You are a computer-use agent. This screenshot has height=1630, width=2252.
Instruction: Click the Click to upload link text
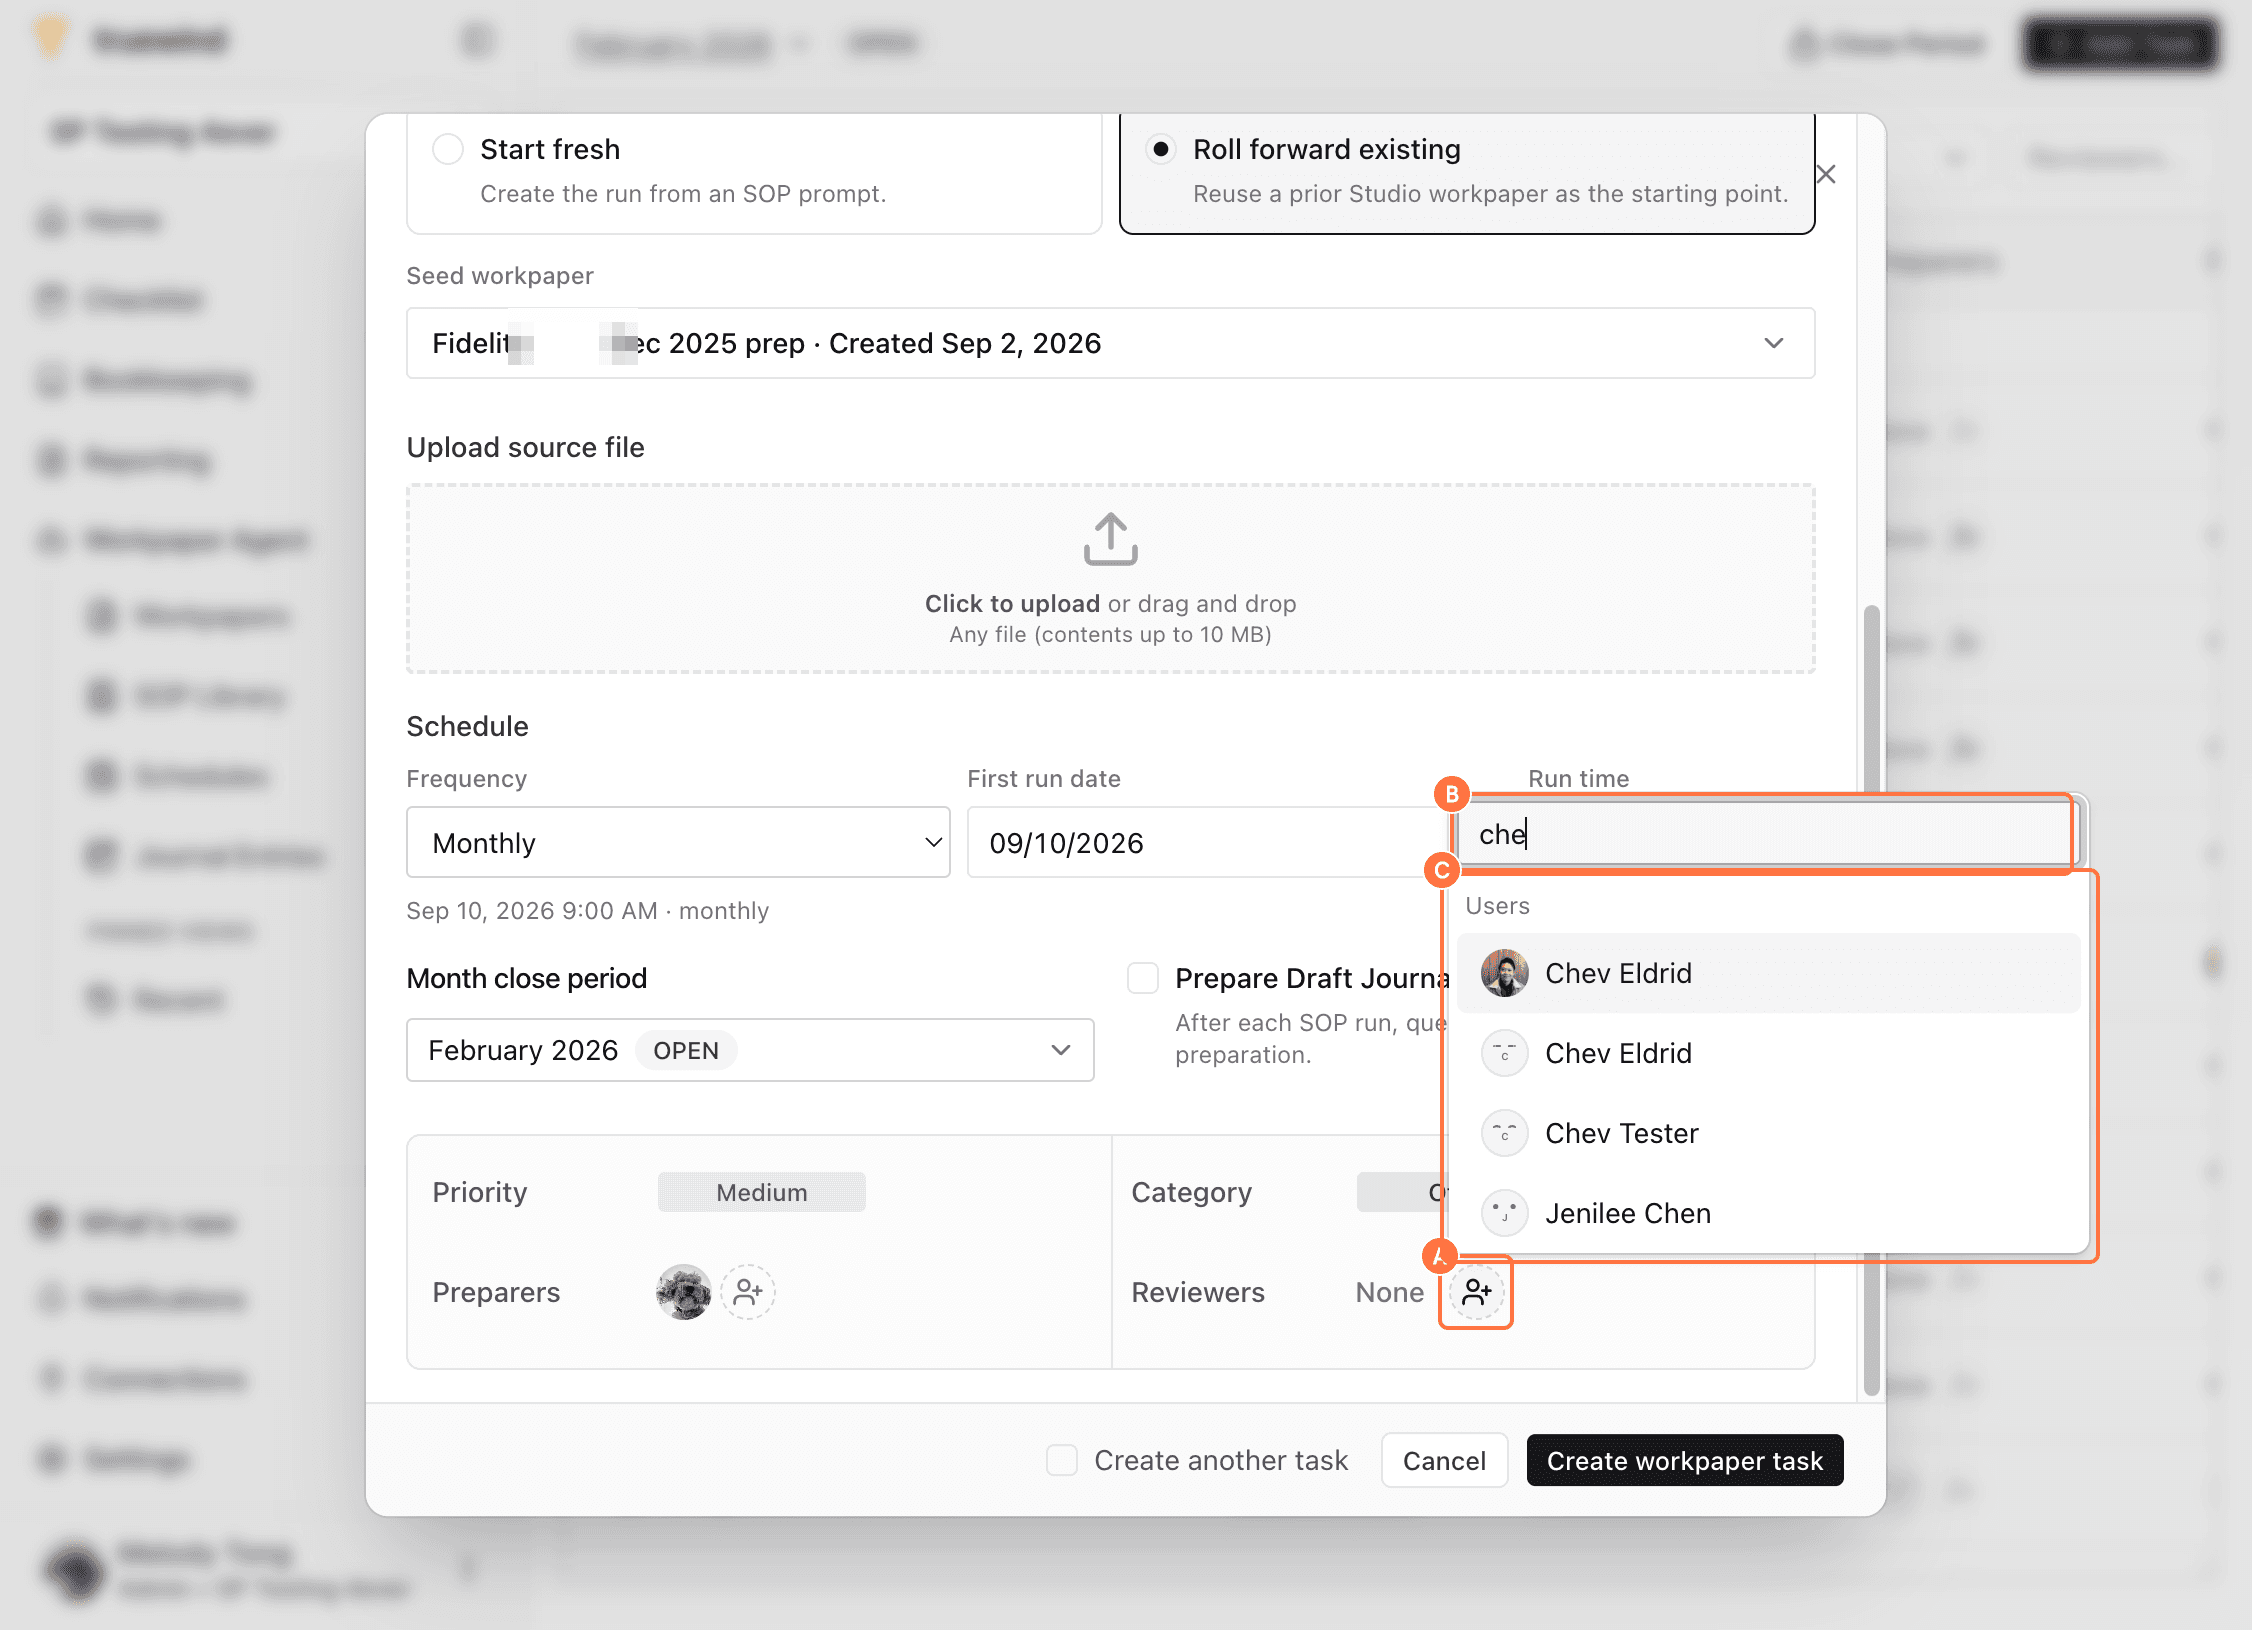coord(1012,604)
